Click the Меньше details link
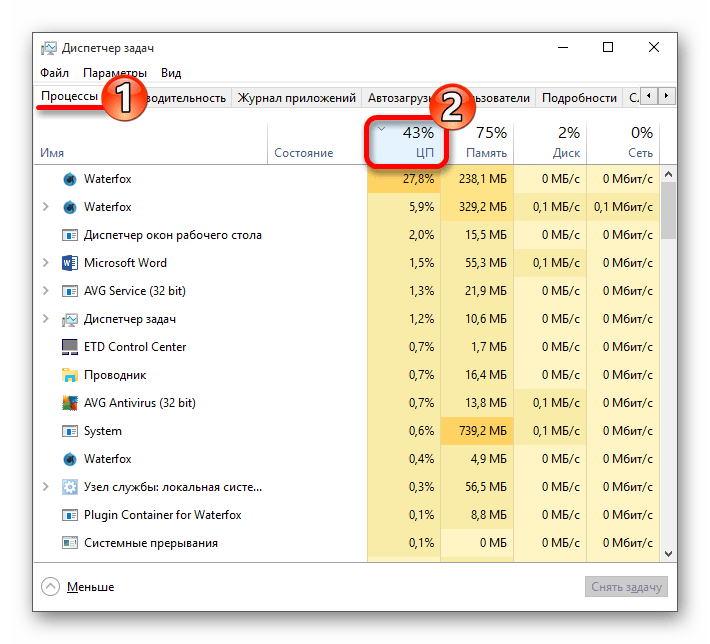Viewport: 710px width, 644px height. 91,587
